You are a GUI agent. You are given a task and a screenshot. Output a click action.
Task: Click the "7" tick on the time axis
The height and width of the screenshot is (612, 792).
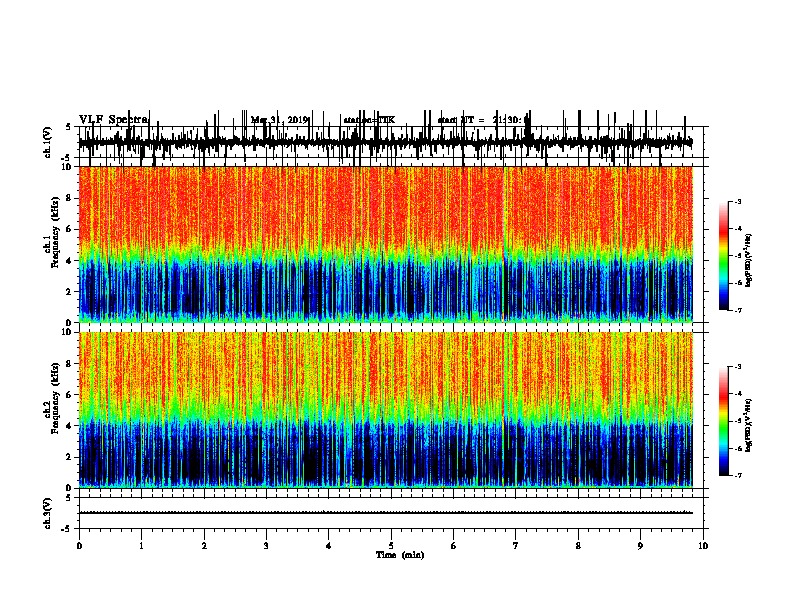coord(516,546)
